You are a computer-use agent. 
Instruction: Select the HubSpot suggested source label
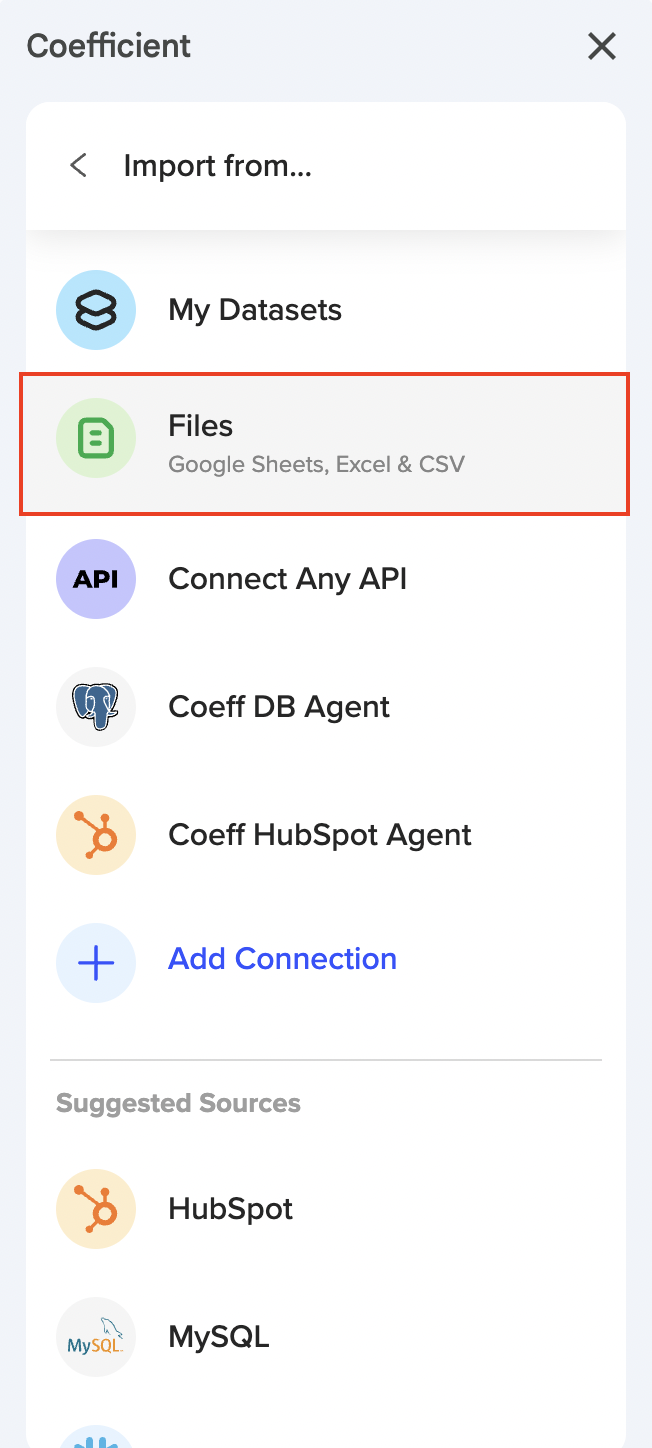(x=231, y=1209)
